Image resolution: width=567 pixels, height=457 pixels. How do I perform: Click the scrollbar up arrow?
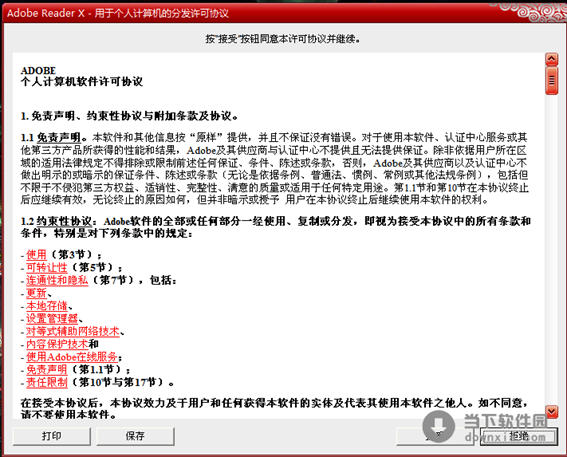[x=551, y=60]
